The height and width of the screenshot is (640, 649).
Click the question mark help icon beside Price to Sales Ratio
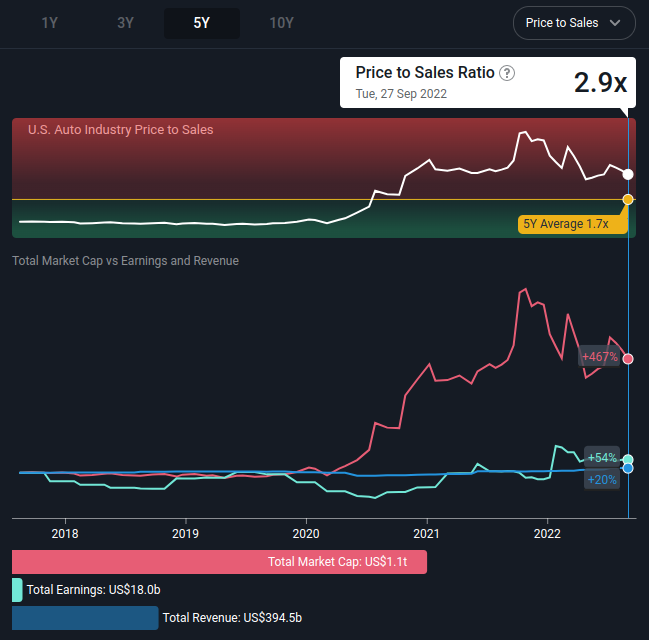click(x=507, y=73)
